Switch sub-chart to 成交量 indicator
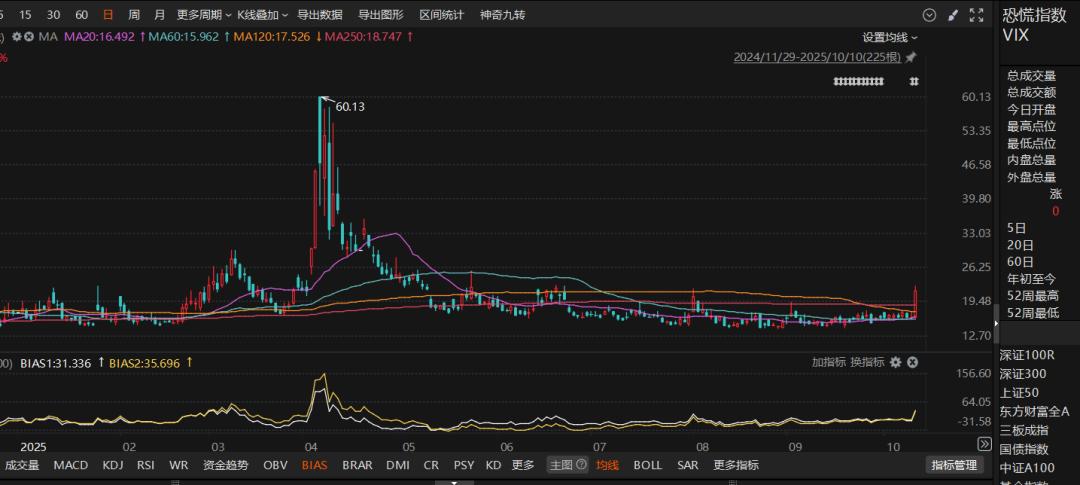The image size is (1080, 485). tap(22, 465)
